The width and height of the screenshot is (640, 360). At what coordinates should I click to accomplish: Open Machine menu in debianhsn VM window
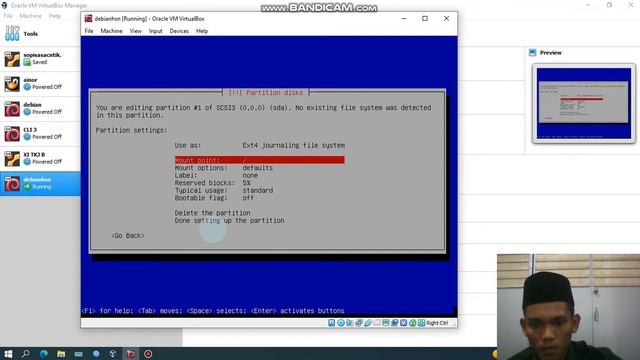(x=111, y=31)
